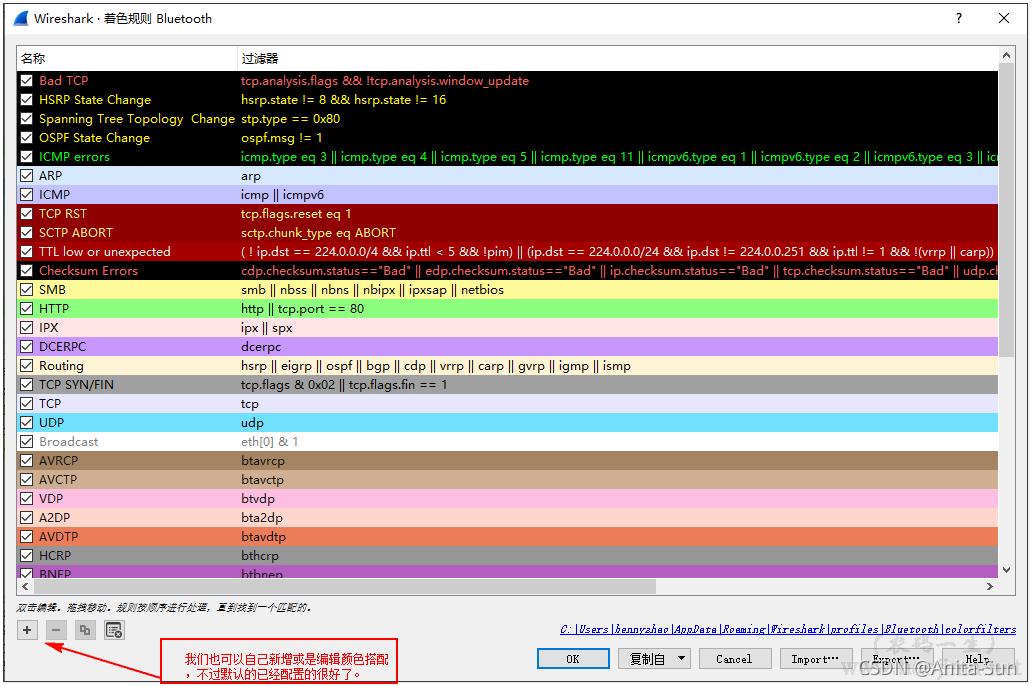Click the horizontal scrollbar thumb
1032x686 pixels.
(x=344, y=586)
